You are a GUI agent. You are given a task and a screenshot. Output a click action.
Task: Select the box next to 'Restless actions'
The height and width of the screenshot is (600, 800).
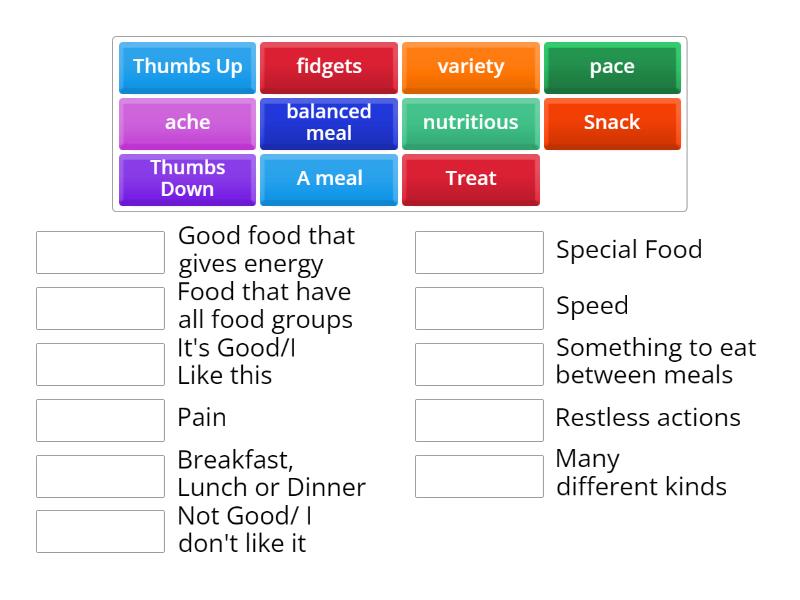[x=478, y=419]
